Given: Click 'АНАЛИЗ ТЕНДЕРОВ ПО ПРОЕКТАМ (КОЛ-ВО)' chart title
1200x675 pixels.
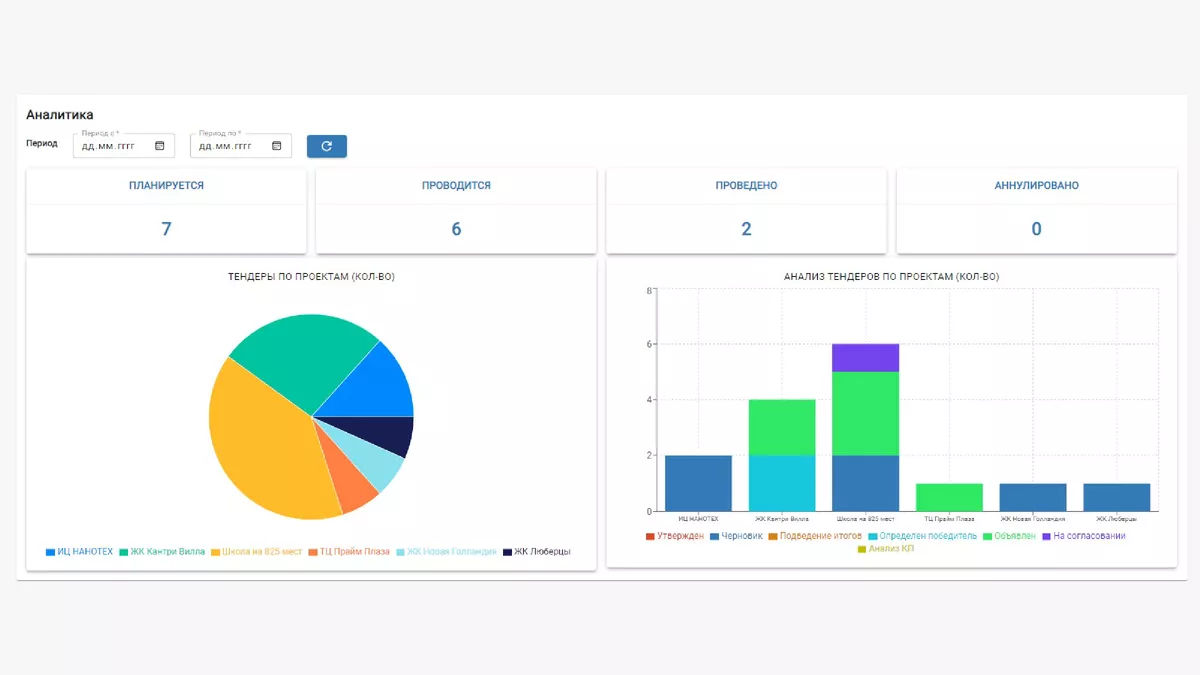Looking at the screenshot, I should (x=891, y=276).
